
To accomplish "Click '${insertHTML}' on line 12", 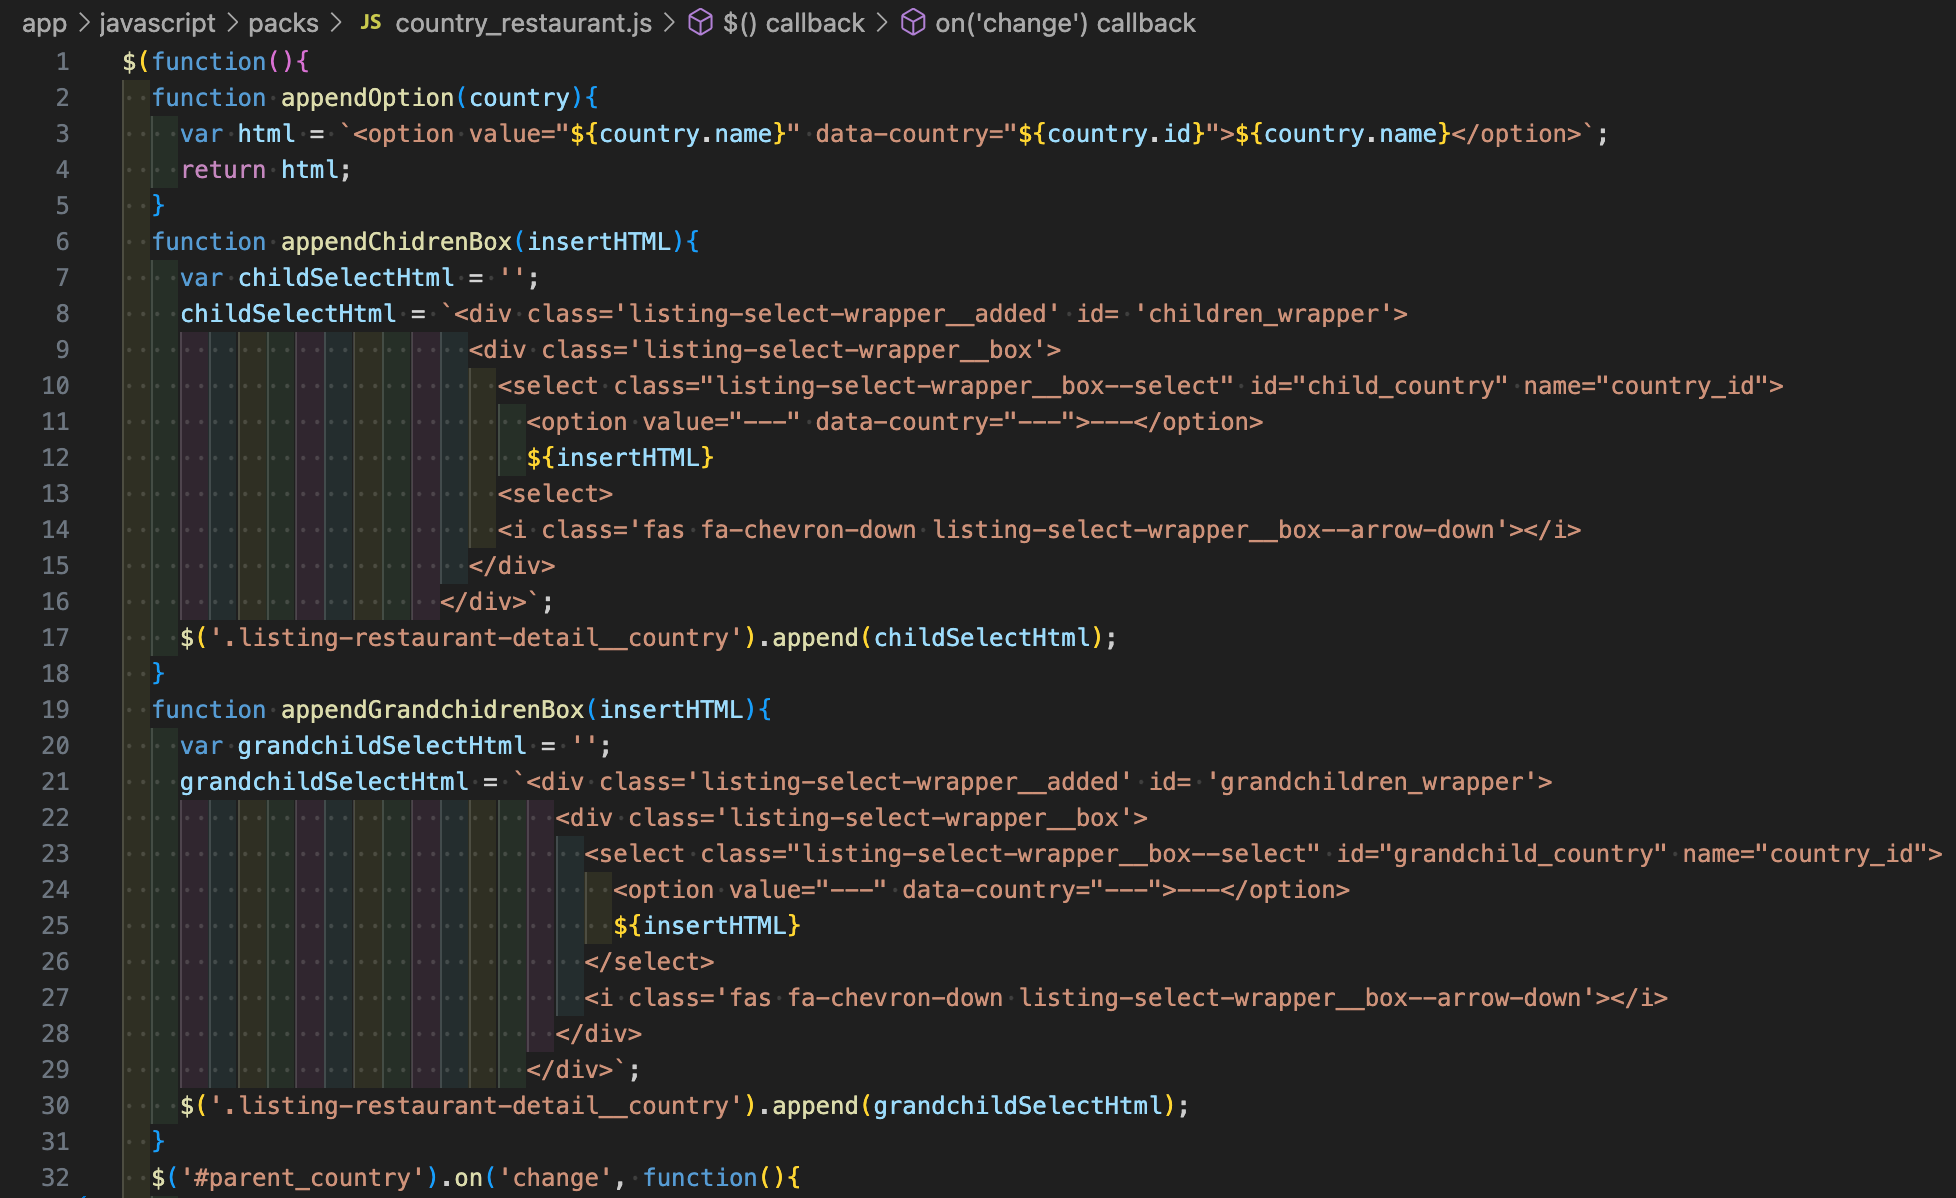I will (620, 458).
